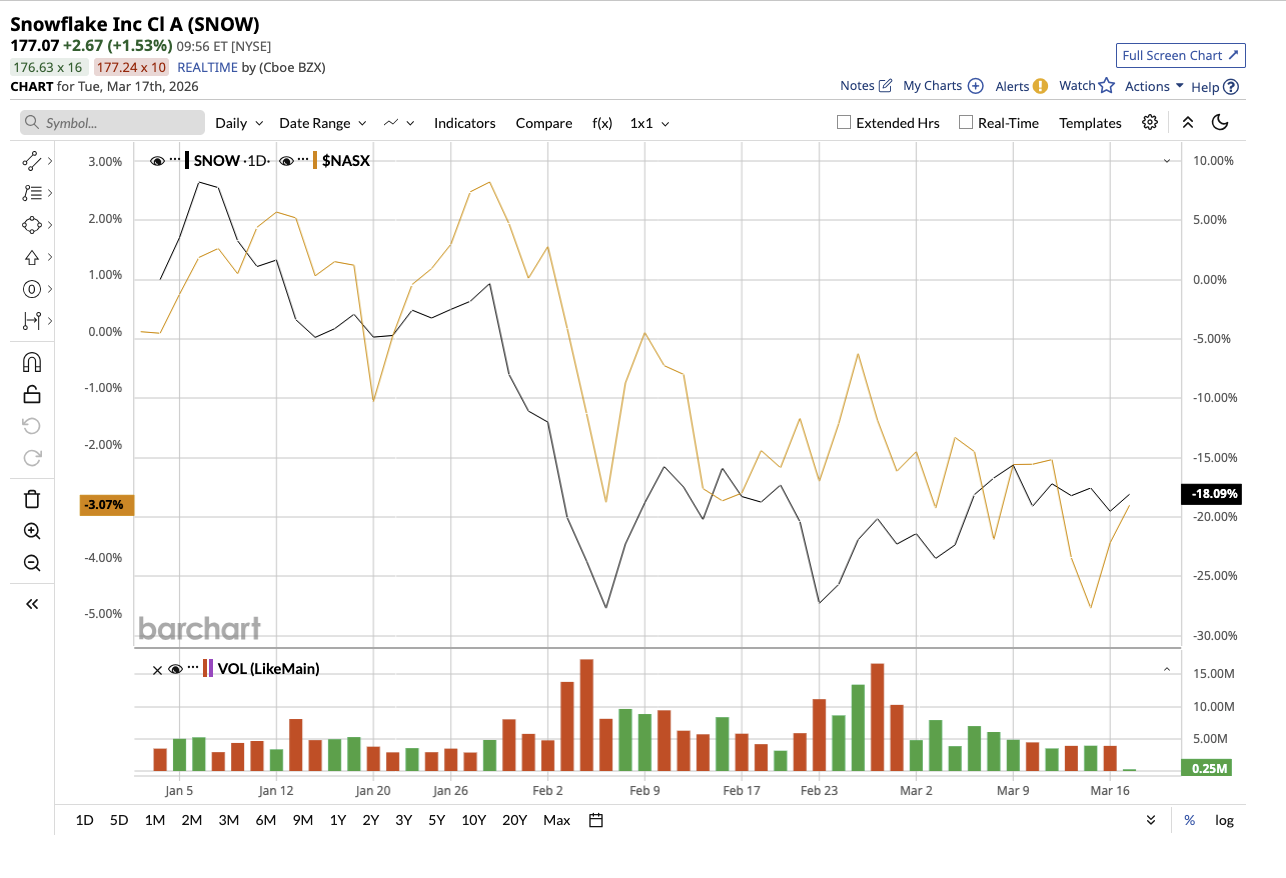Remove the VOL indicator pane
The width and height of the screenshot is (1286, 878).
click(157, 669)
